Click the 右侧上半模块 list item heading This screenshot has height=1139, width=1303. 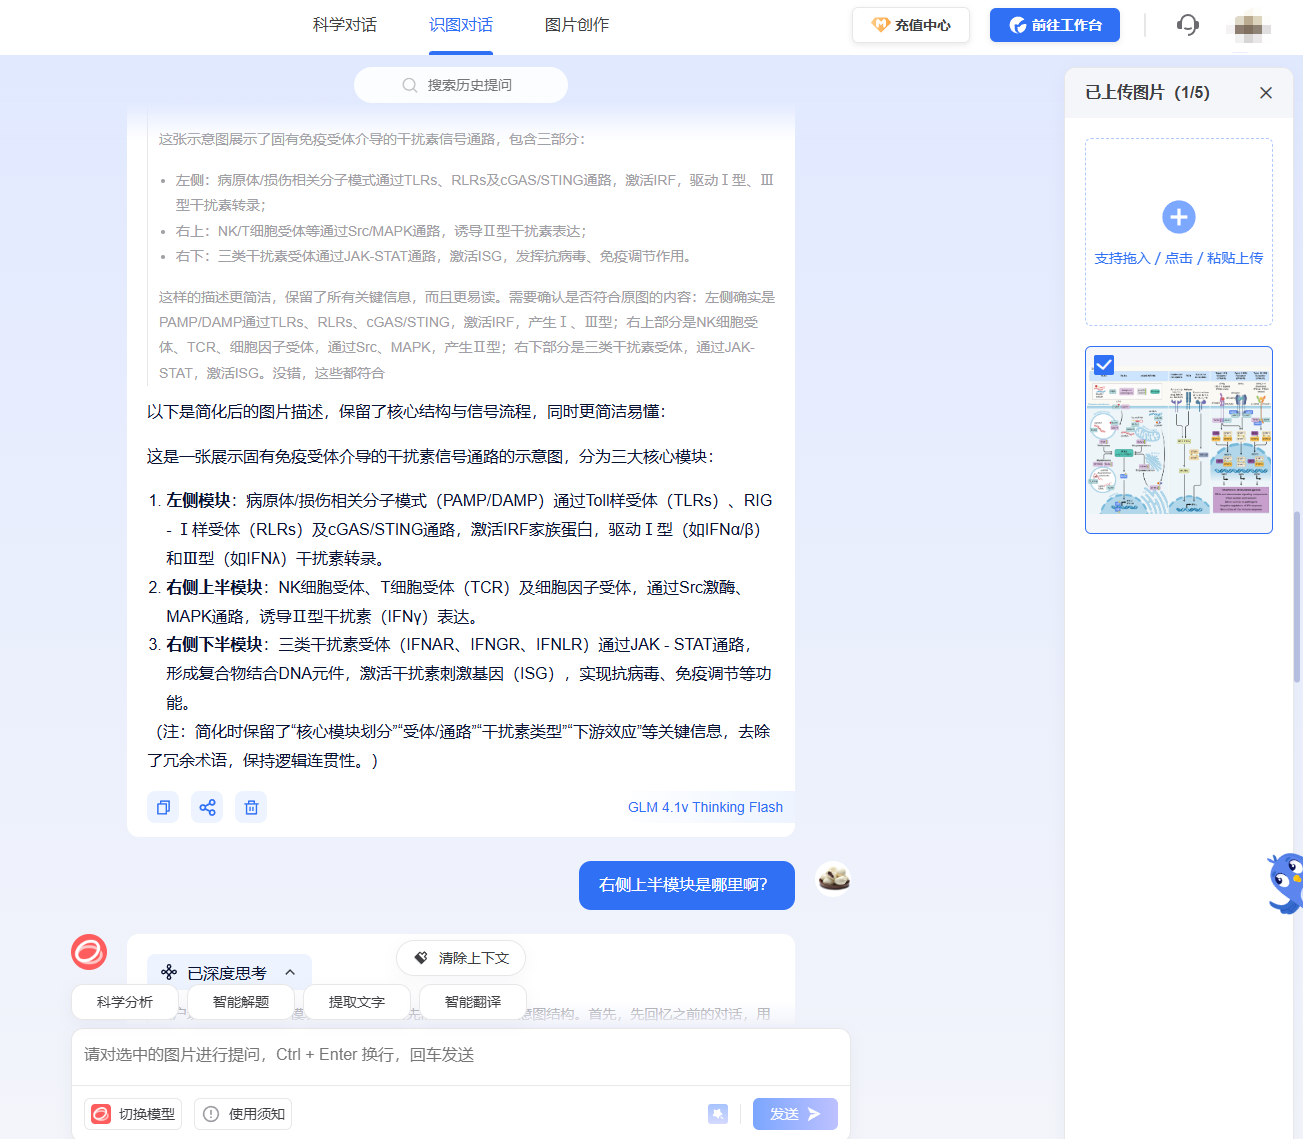(214, 587)
